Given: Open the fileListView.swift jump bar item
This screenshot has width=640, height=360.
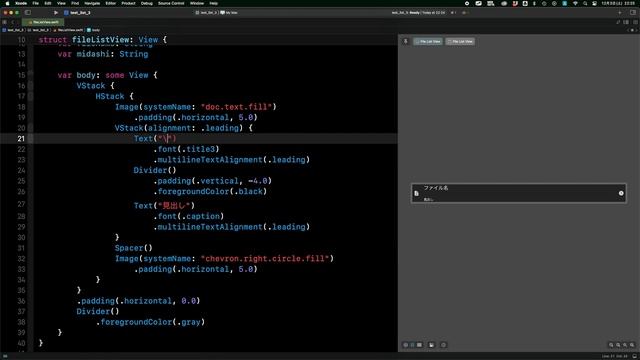Looking at the screenshot, I should pyautogui.click(x=68, y=30).
